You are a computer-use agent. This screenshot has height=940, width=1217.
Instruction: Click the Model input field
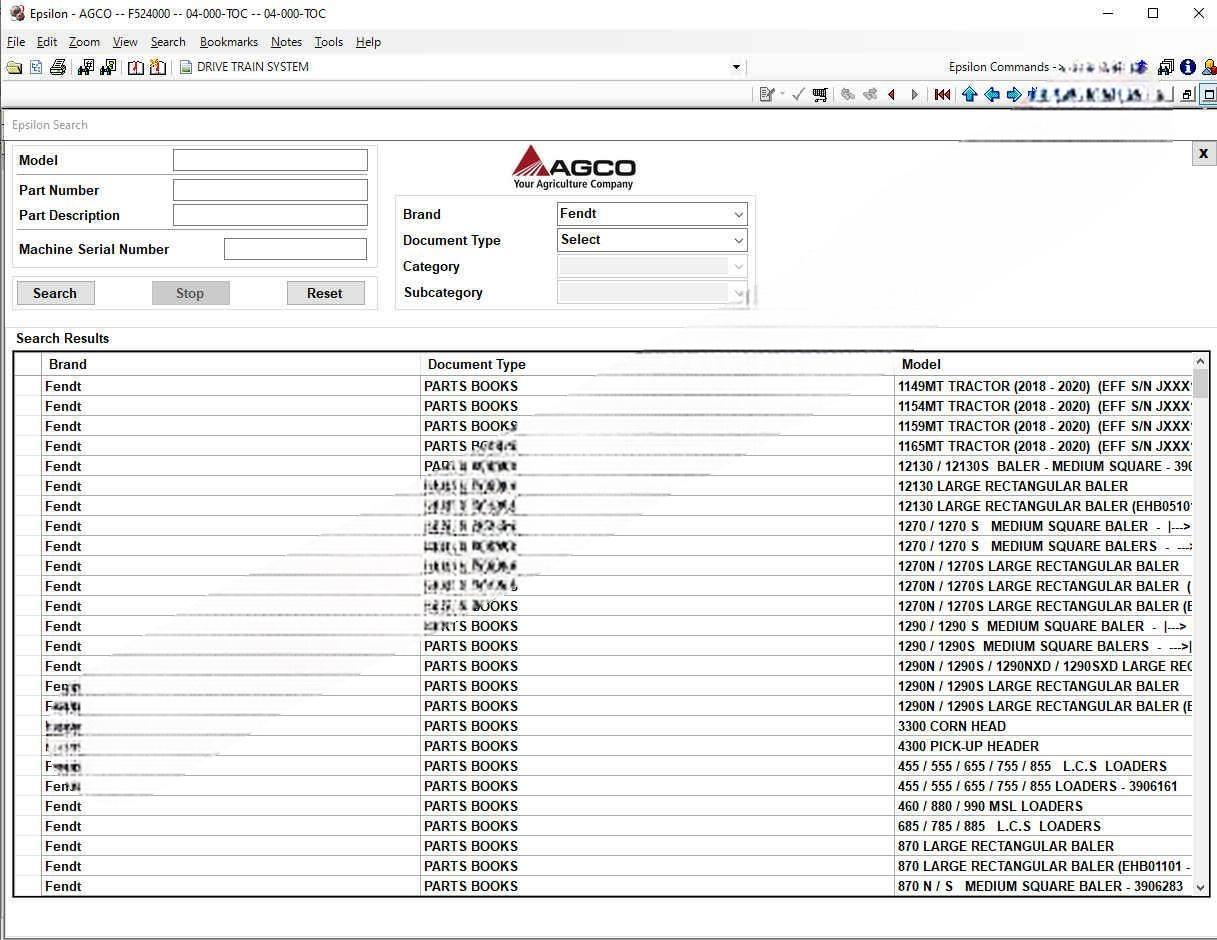tap(270, 160)
